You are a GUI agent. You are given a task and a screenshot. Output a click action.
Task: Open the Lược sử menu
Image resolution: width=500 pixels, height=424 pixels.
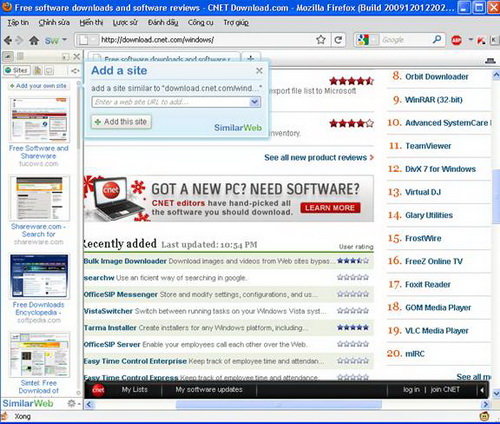(x=125, y=22)
